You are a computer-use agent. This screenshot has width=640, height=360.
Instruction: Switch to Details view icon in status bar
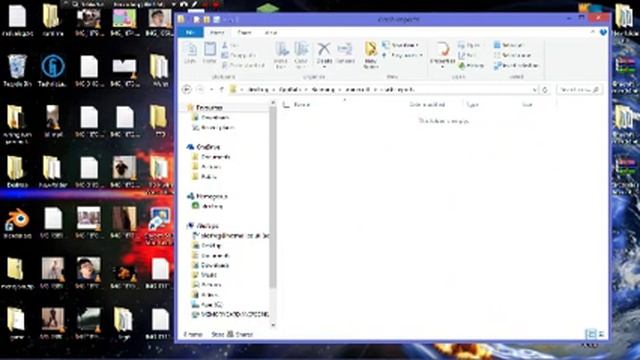(x=590, y=334)
